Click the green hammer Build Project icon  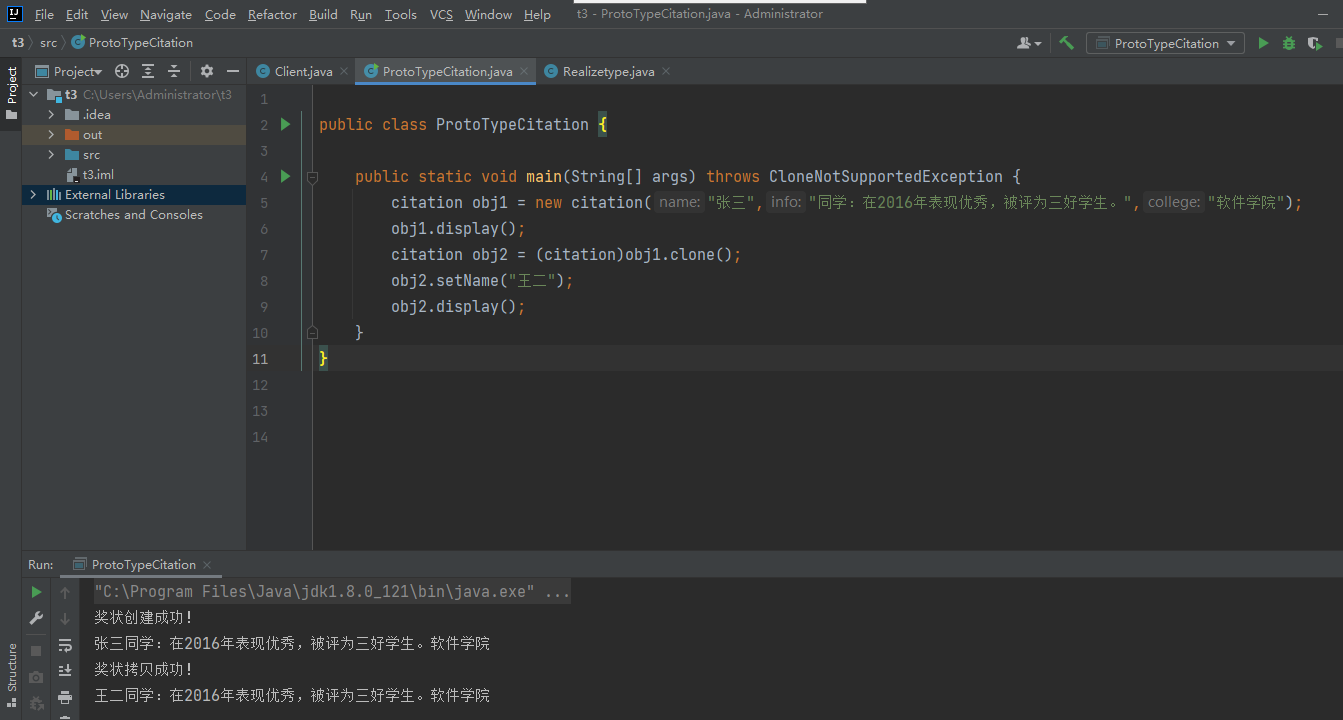pos(1067,43)
